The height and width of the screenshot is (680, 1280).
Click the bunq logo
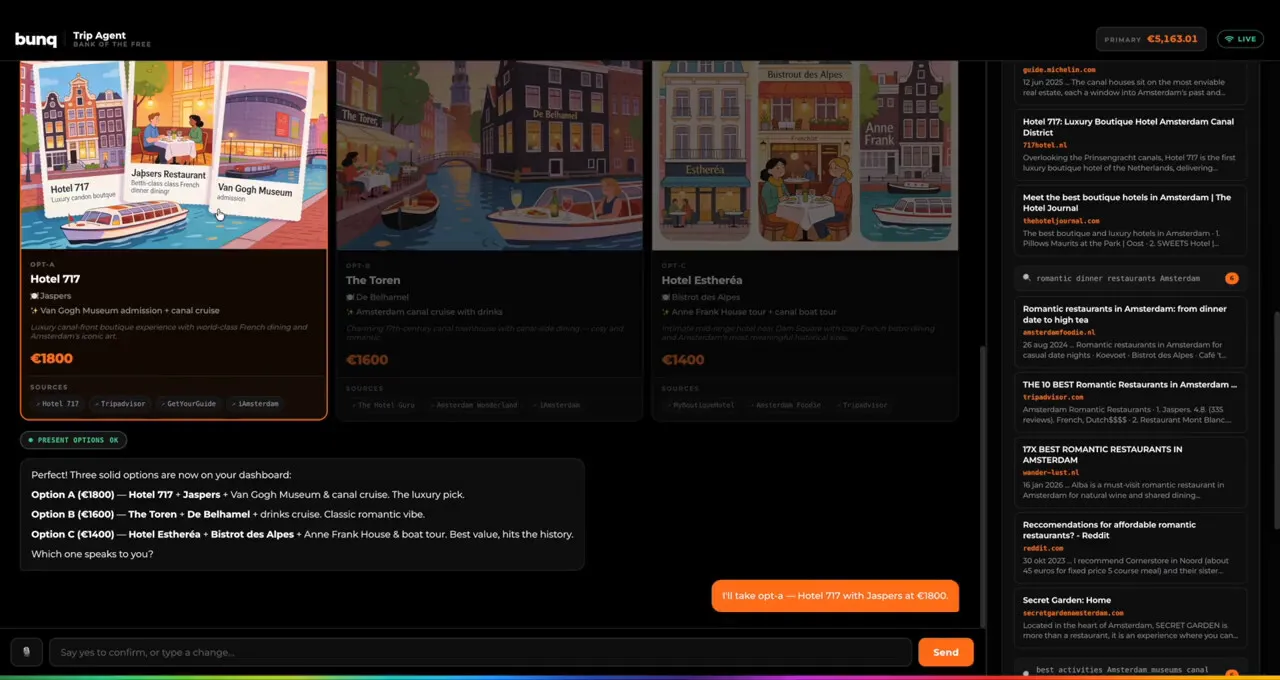(x=36, y=40)
